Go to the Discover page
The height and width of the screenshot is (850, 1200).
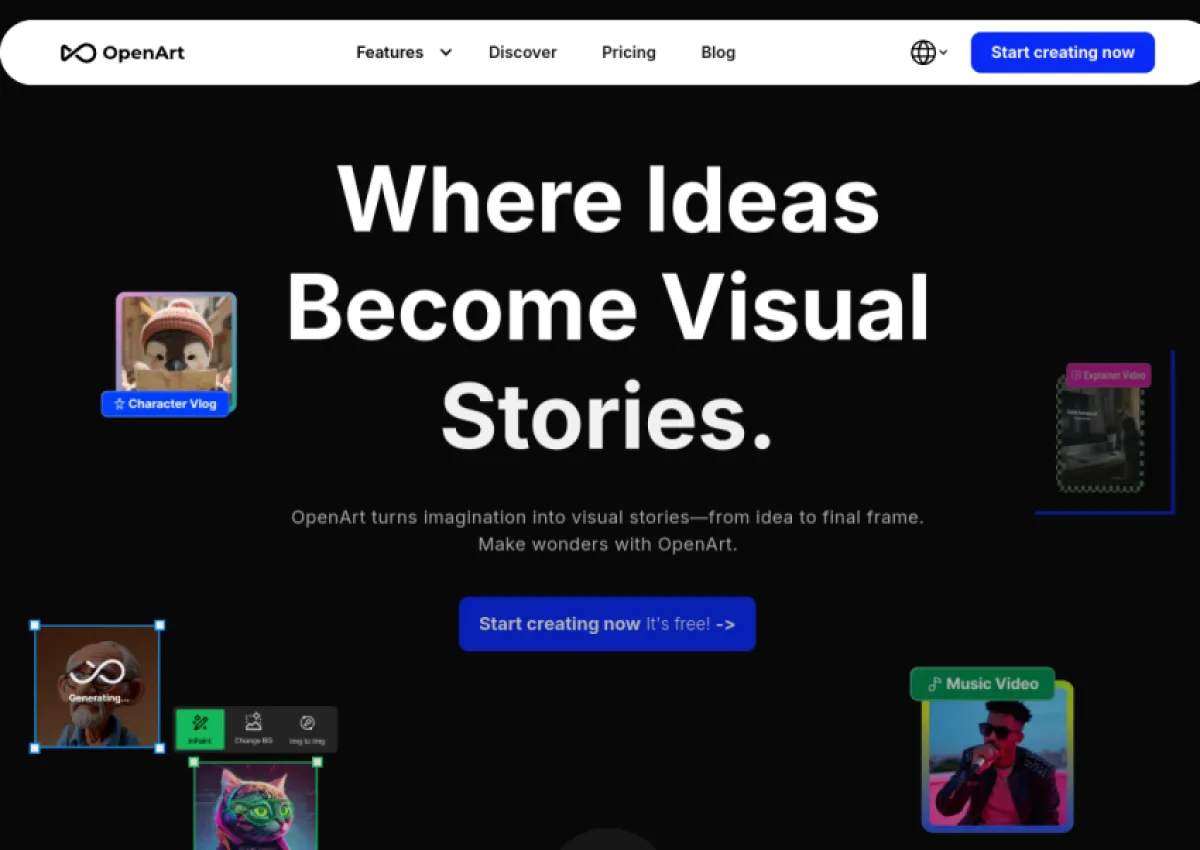pyautogui.click(x=523, y=53)
